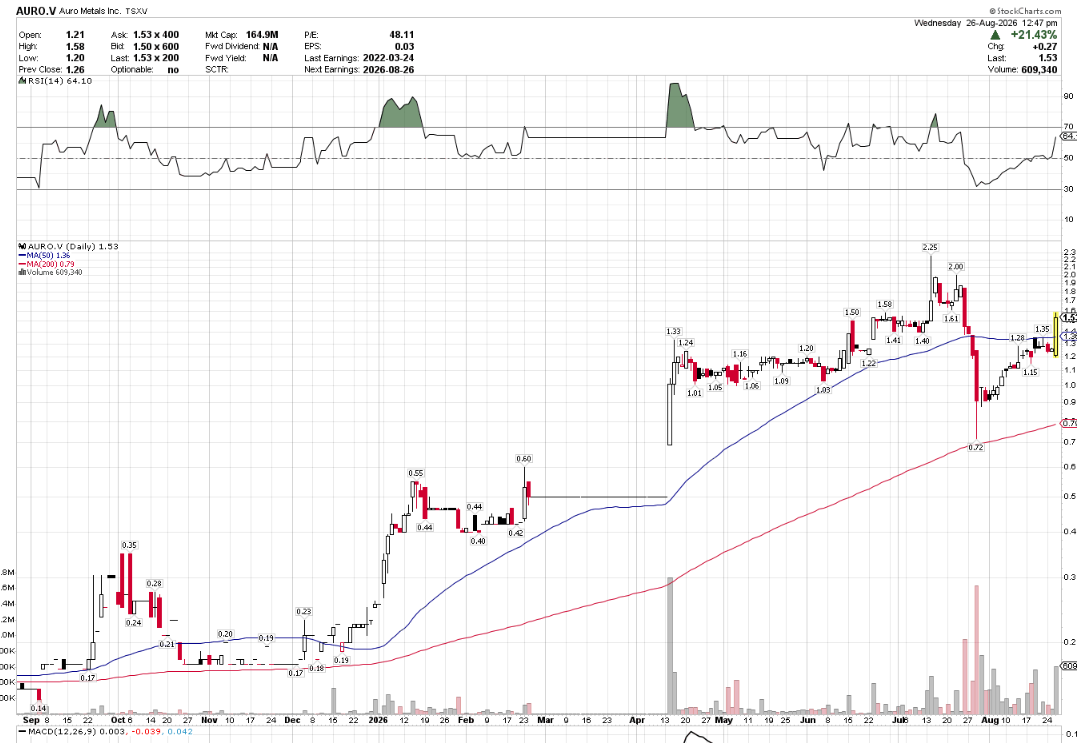Screen dimensions: 1077x743
Task: Click the '2026' year label on date axis
Action: point(378,720)
